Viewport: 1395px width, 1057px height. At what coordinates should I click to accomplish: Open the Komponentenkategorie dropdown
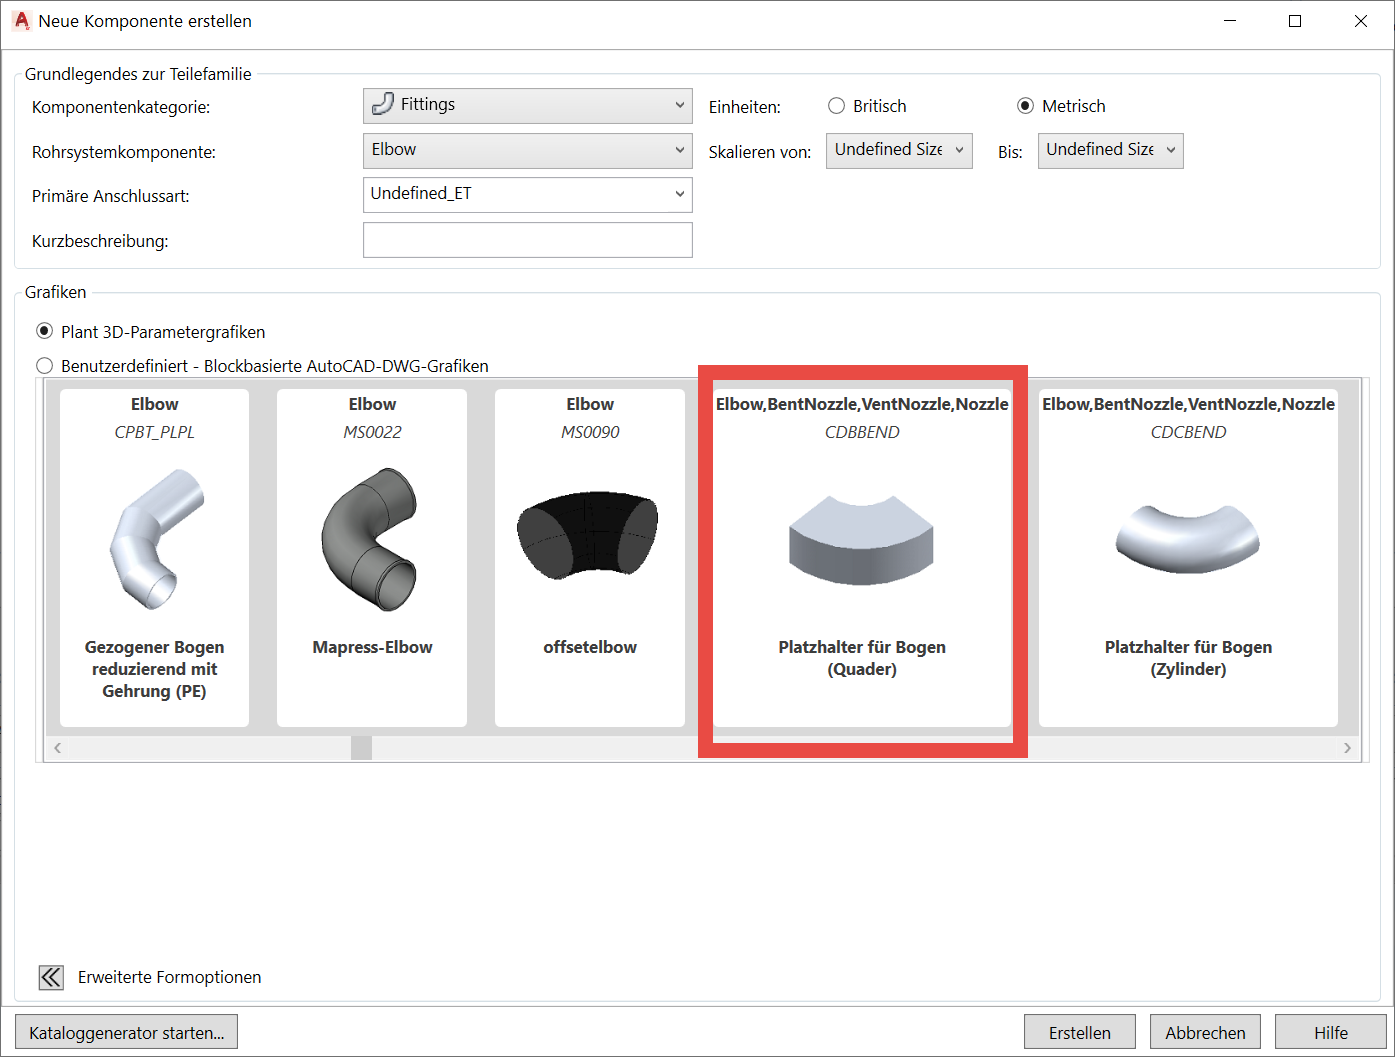(679, 105)
